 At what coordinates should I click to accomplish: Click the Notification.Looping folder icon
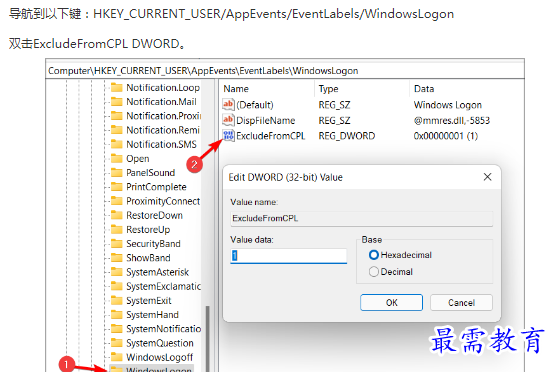coord(116,87)
